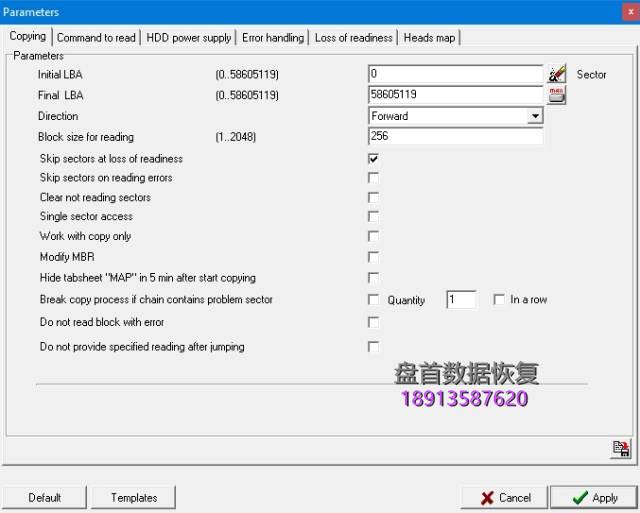This screenshot has height=513, width=640.
Task: Click the Forward direction combo box
Action: [x=456, y=116]
